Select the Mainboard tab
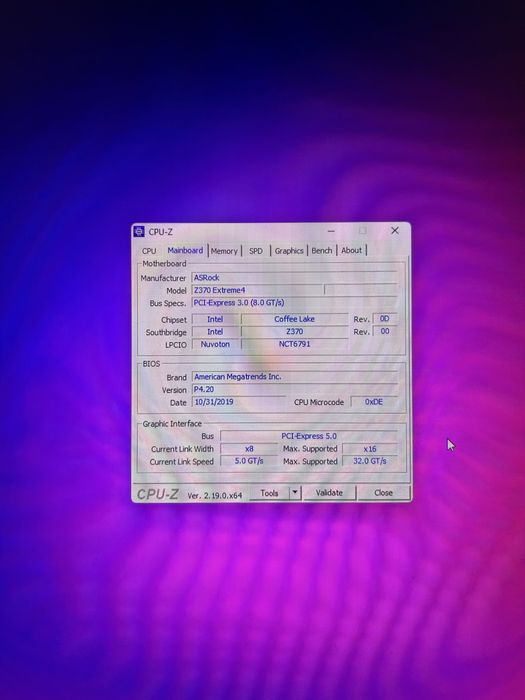Image resolution: width=525 pixels, height=700 pixels. pyautogui.click(x=185, y=250)
